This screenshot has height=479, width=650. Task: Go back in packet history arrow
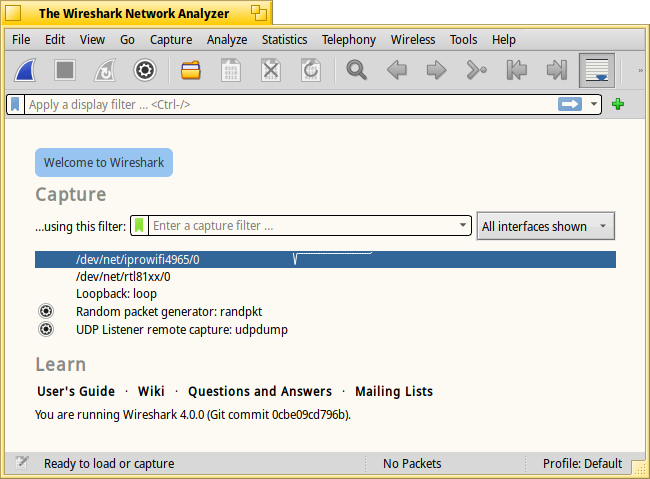pyautogui.click(x=397, y=70)
